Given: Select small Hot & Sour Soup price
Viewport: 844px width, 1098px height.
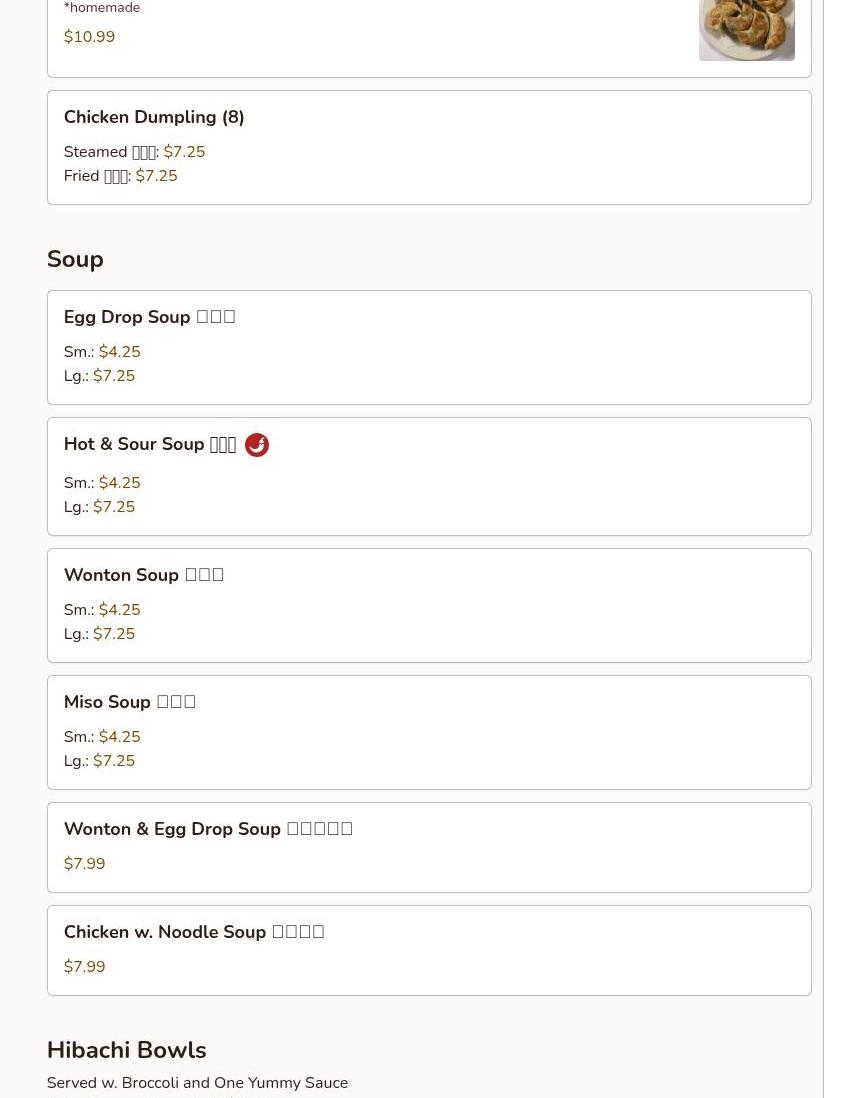Looking at the screenshot, I should click(x=119, y=483).
